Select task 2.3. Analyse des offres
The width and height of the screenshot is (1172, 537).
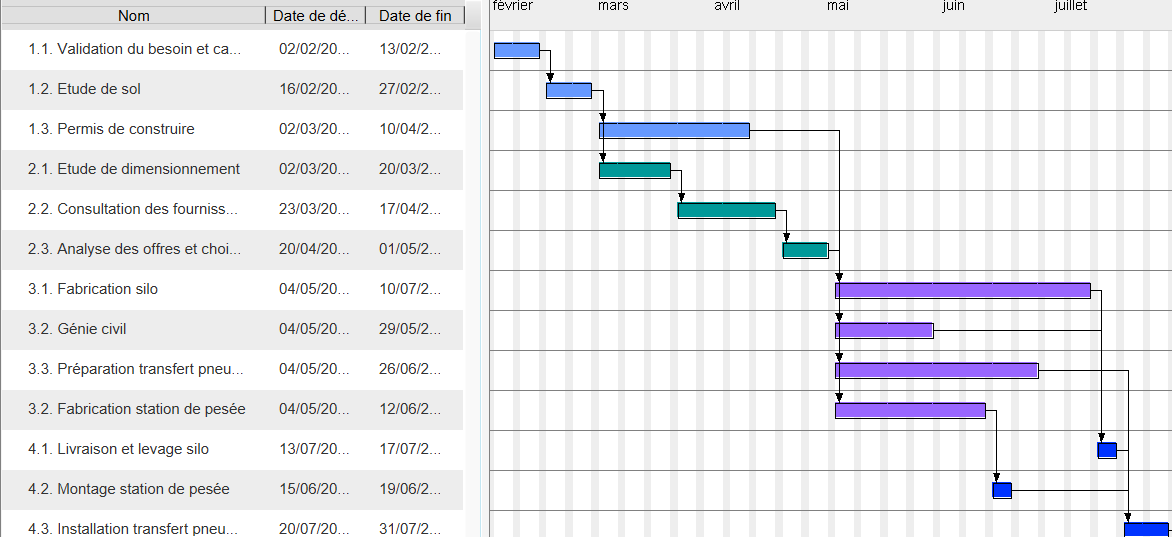tap(232, 250)
